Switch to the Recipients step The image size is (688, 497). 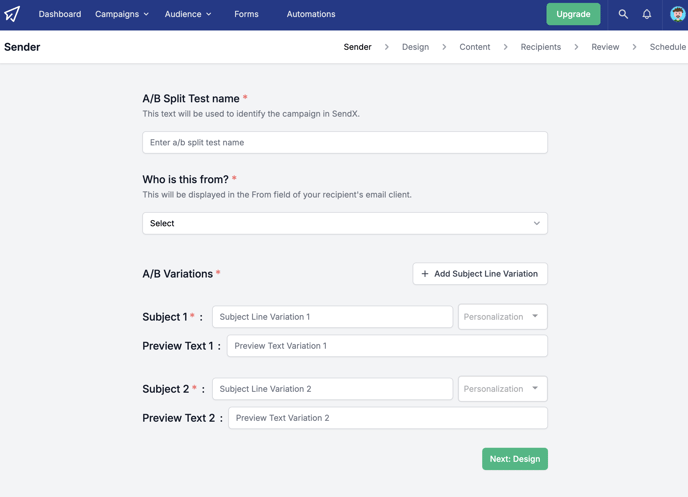tap(541, 47)
